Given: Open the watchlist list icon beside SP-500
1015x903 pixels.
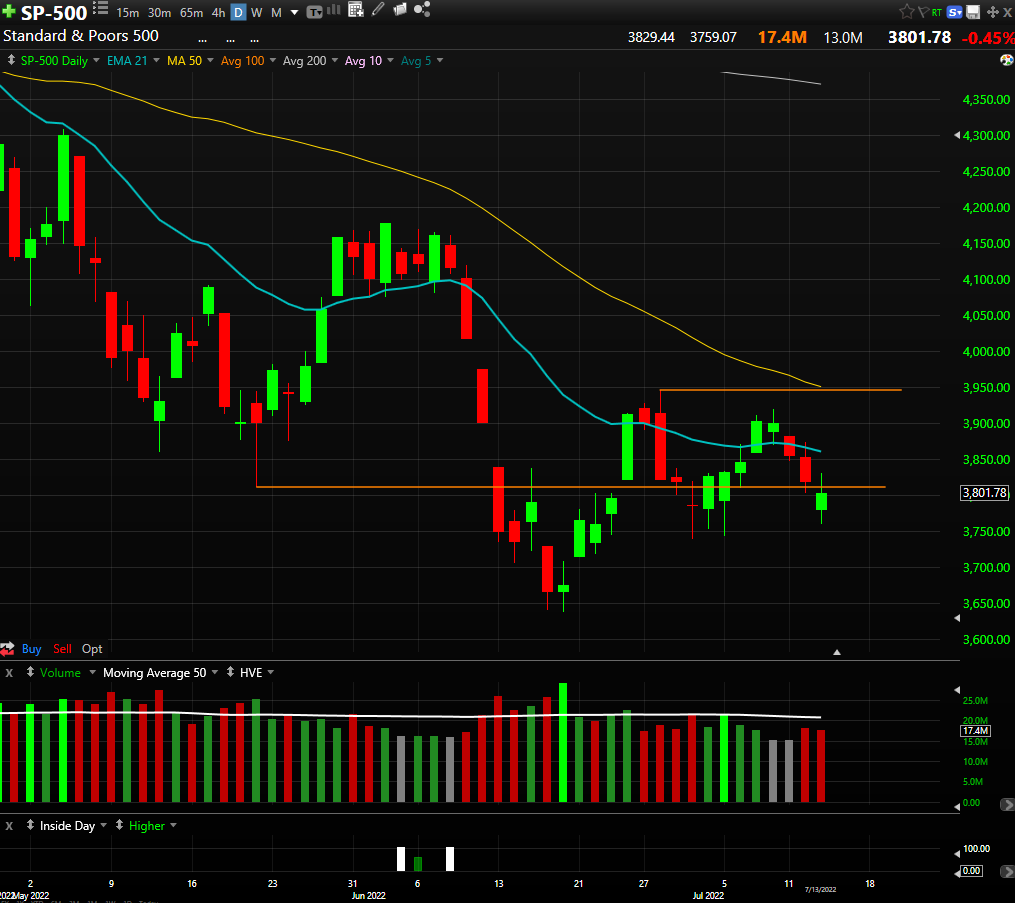Looking at the screenshot, I should coord(100,8).
